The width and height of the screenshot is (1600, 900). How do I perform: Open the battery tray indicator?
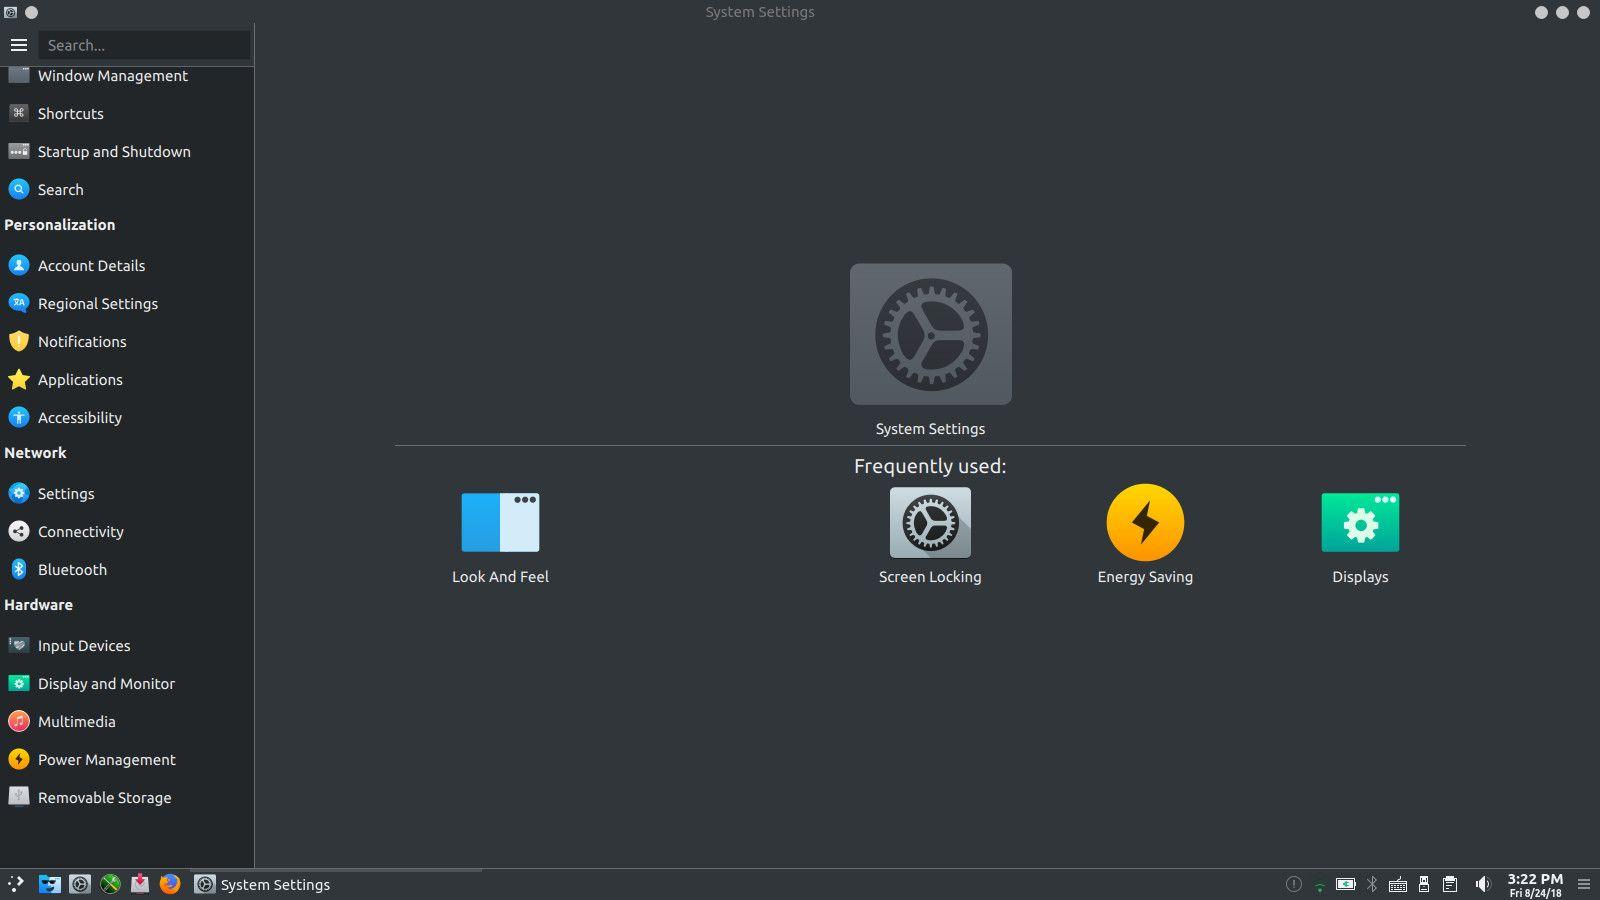click(1346, 884)
